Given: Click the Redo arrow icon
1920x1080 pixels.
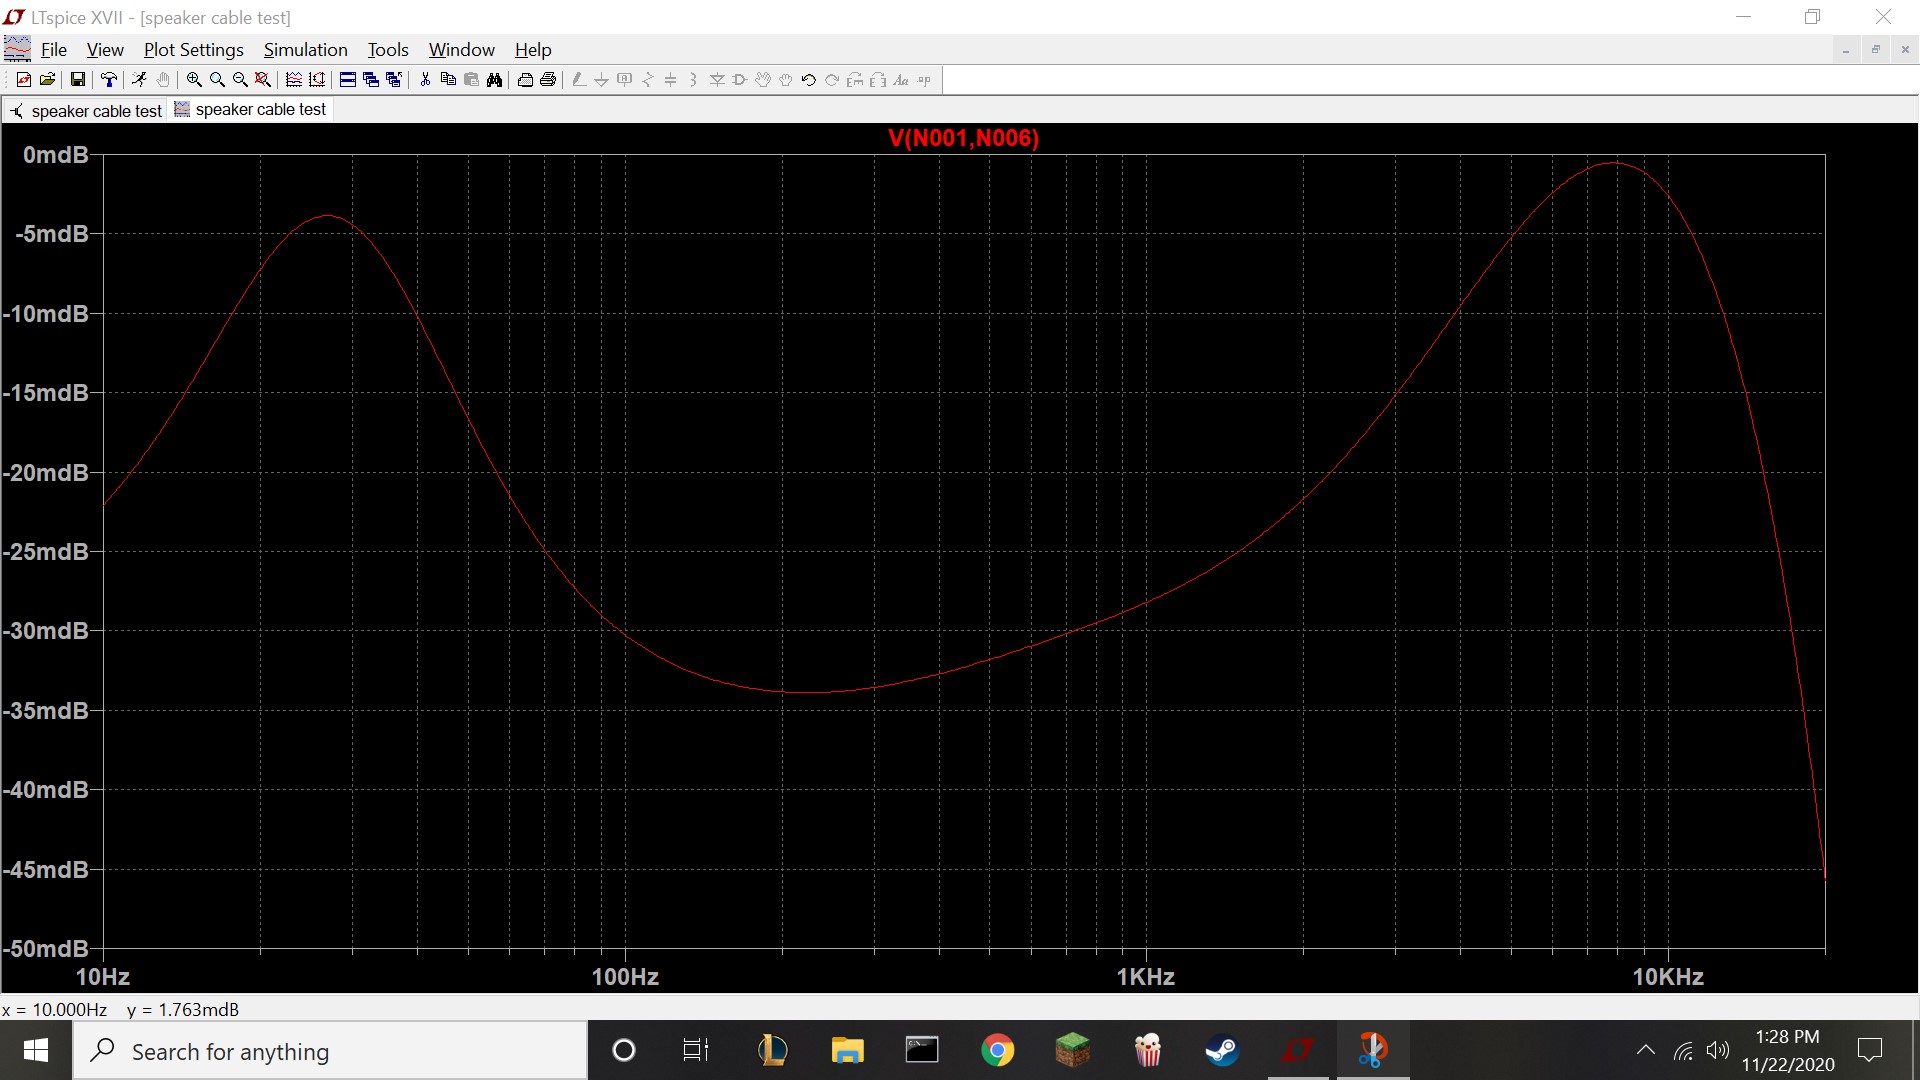Looking at the screenshot, I should 832,80.
